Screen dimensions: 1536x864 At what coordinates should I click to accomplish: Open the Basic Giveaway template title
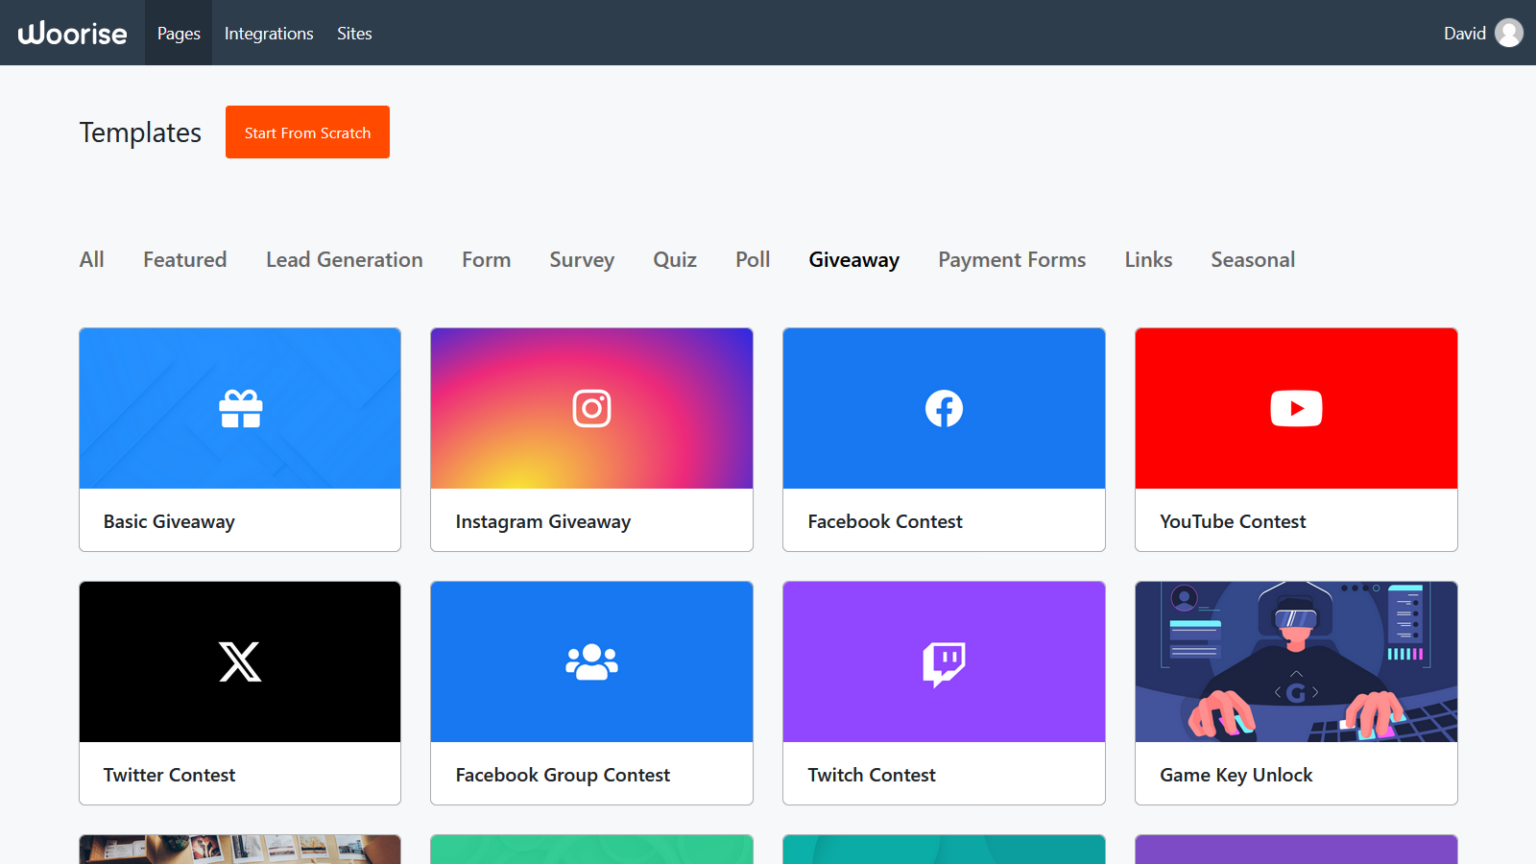(x=169, y=521)
